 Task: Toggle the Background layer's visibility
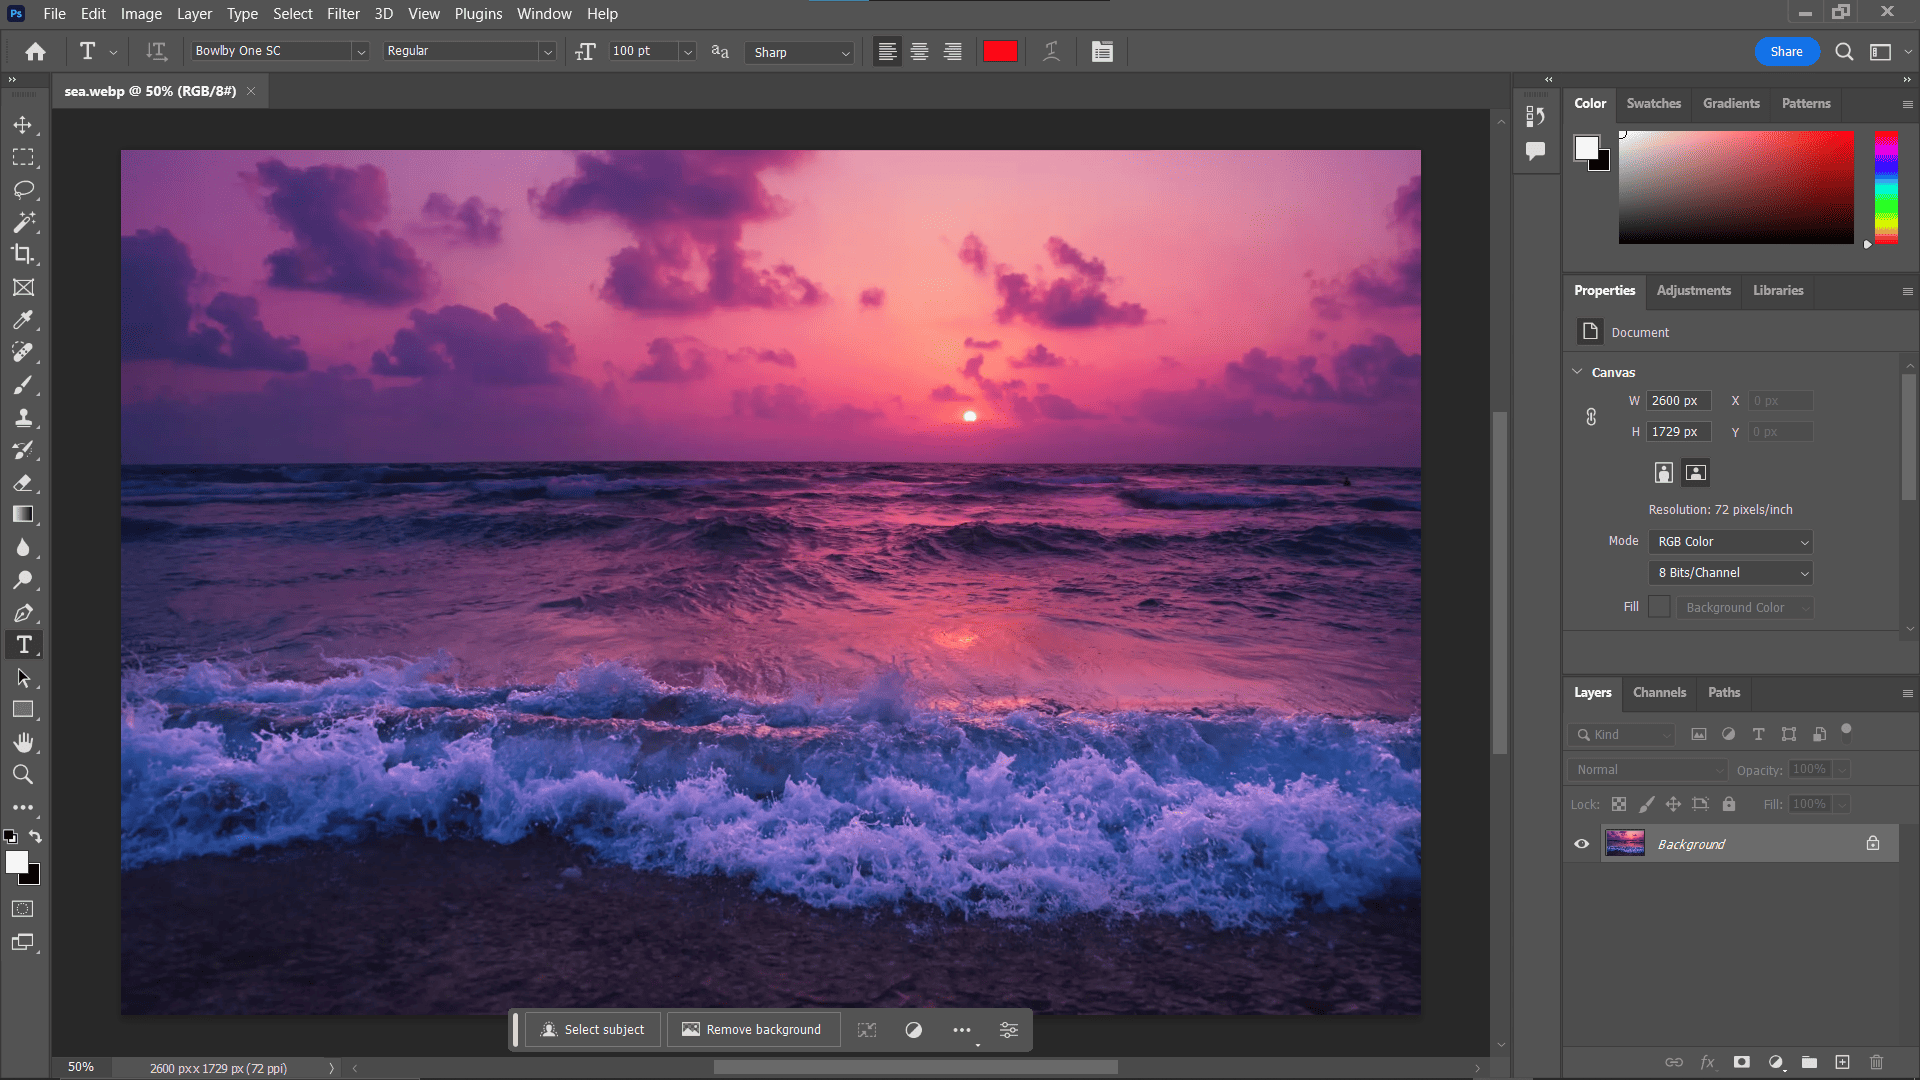tap(1581, 843)
